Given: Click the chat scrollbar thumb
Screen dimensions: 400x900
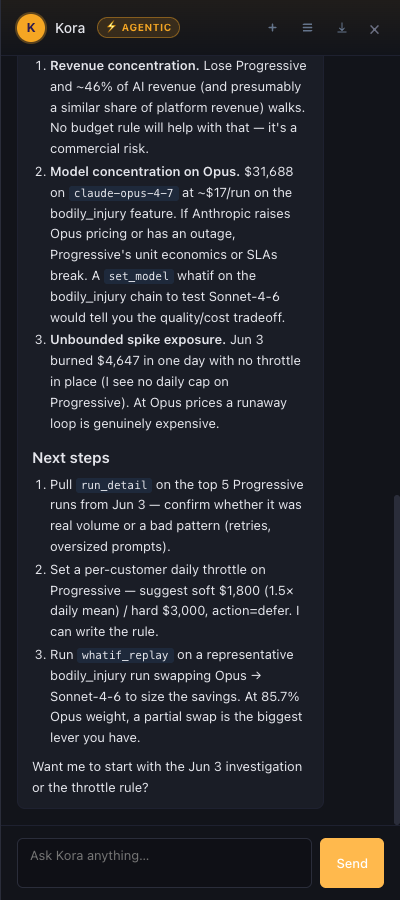Looking at the screenshot, I should point(397,659).
